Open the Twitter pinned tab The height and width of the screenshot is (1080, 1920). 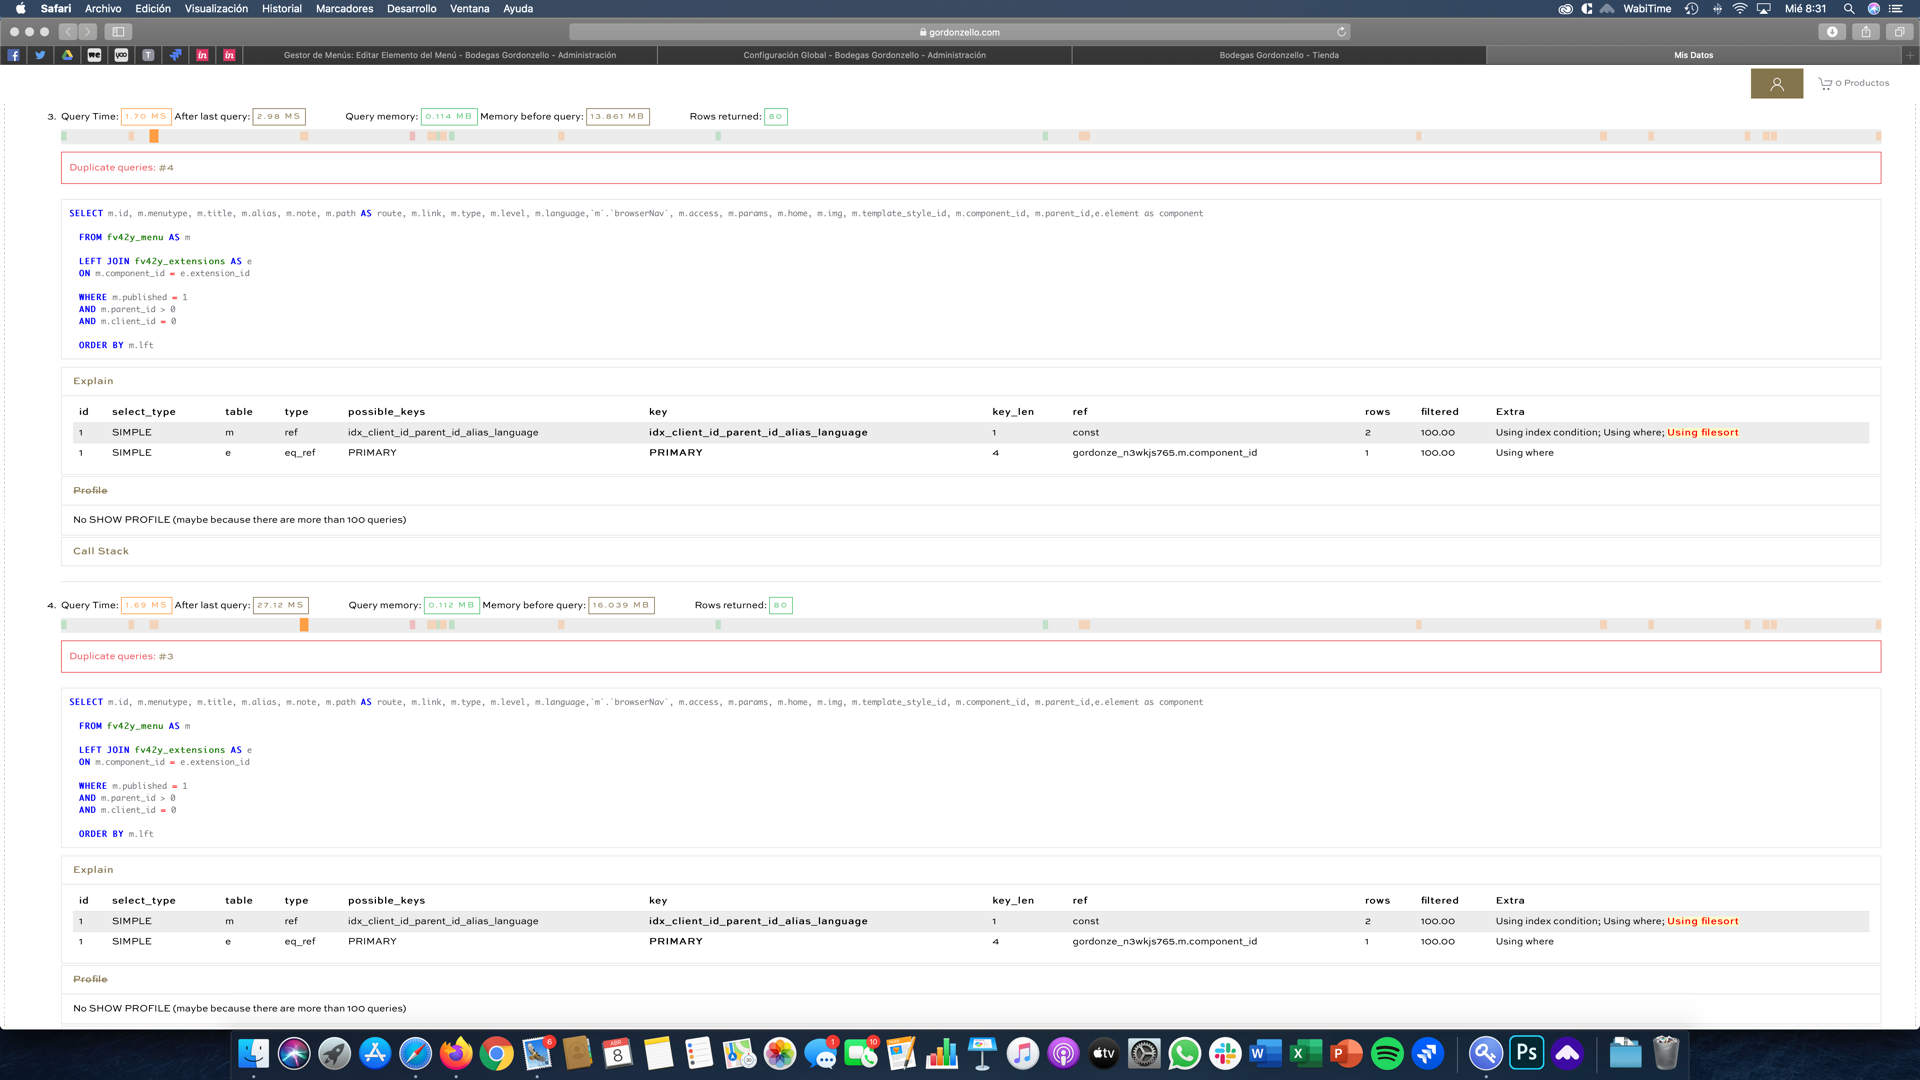(40, 55)
